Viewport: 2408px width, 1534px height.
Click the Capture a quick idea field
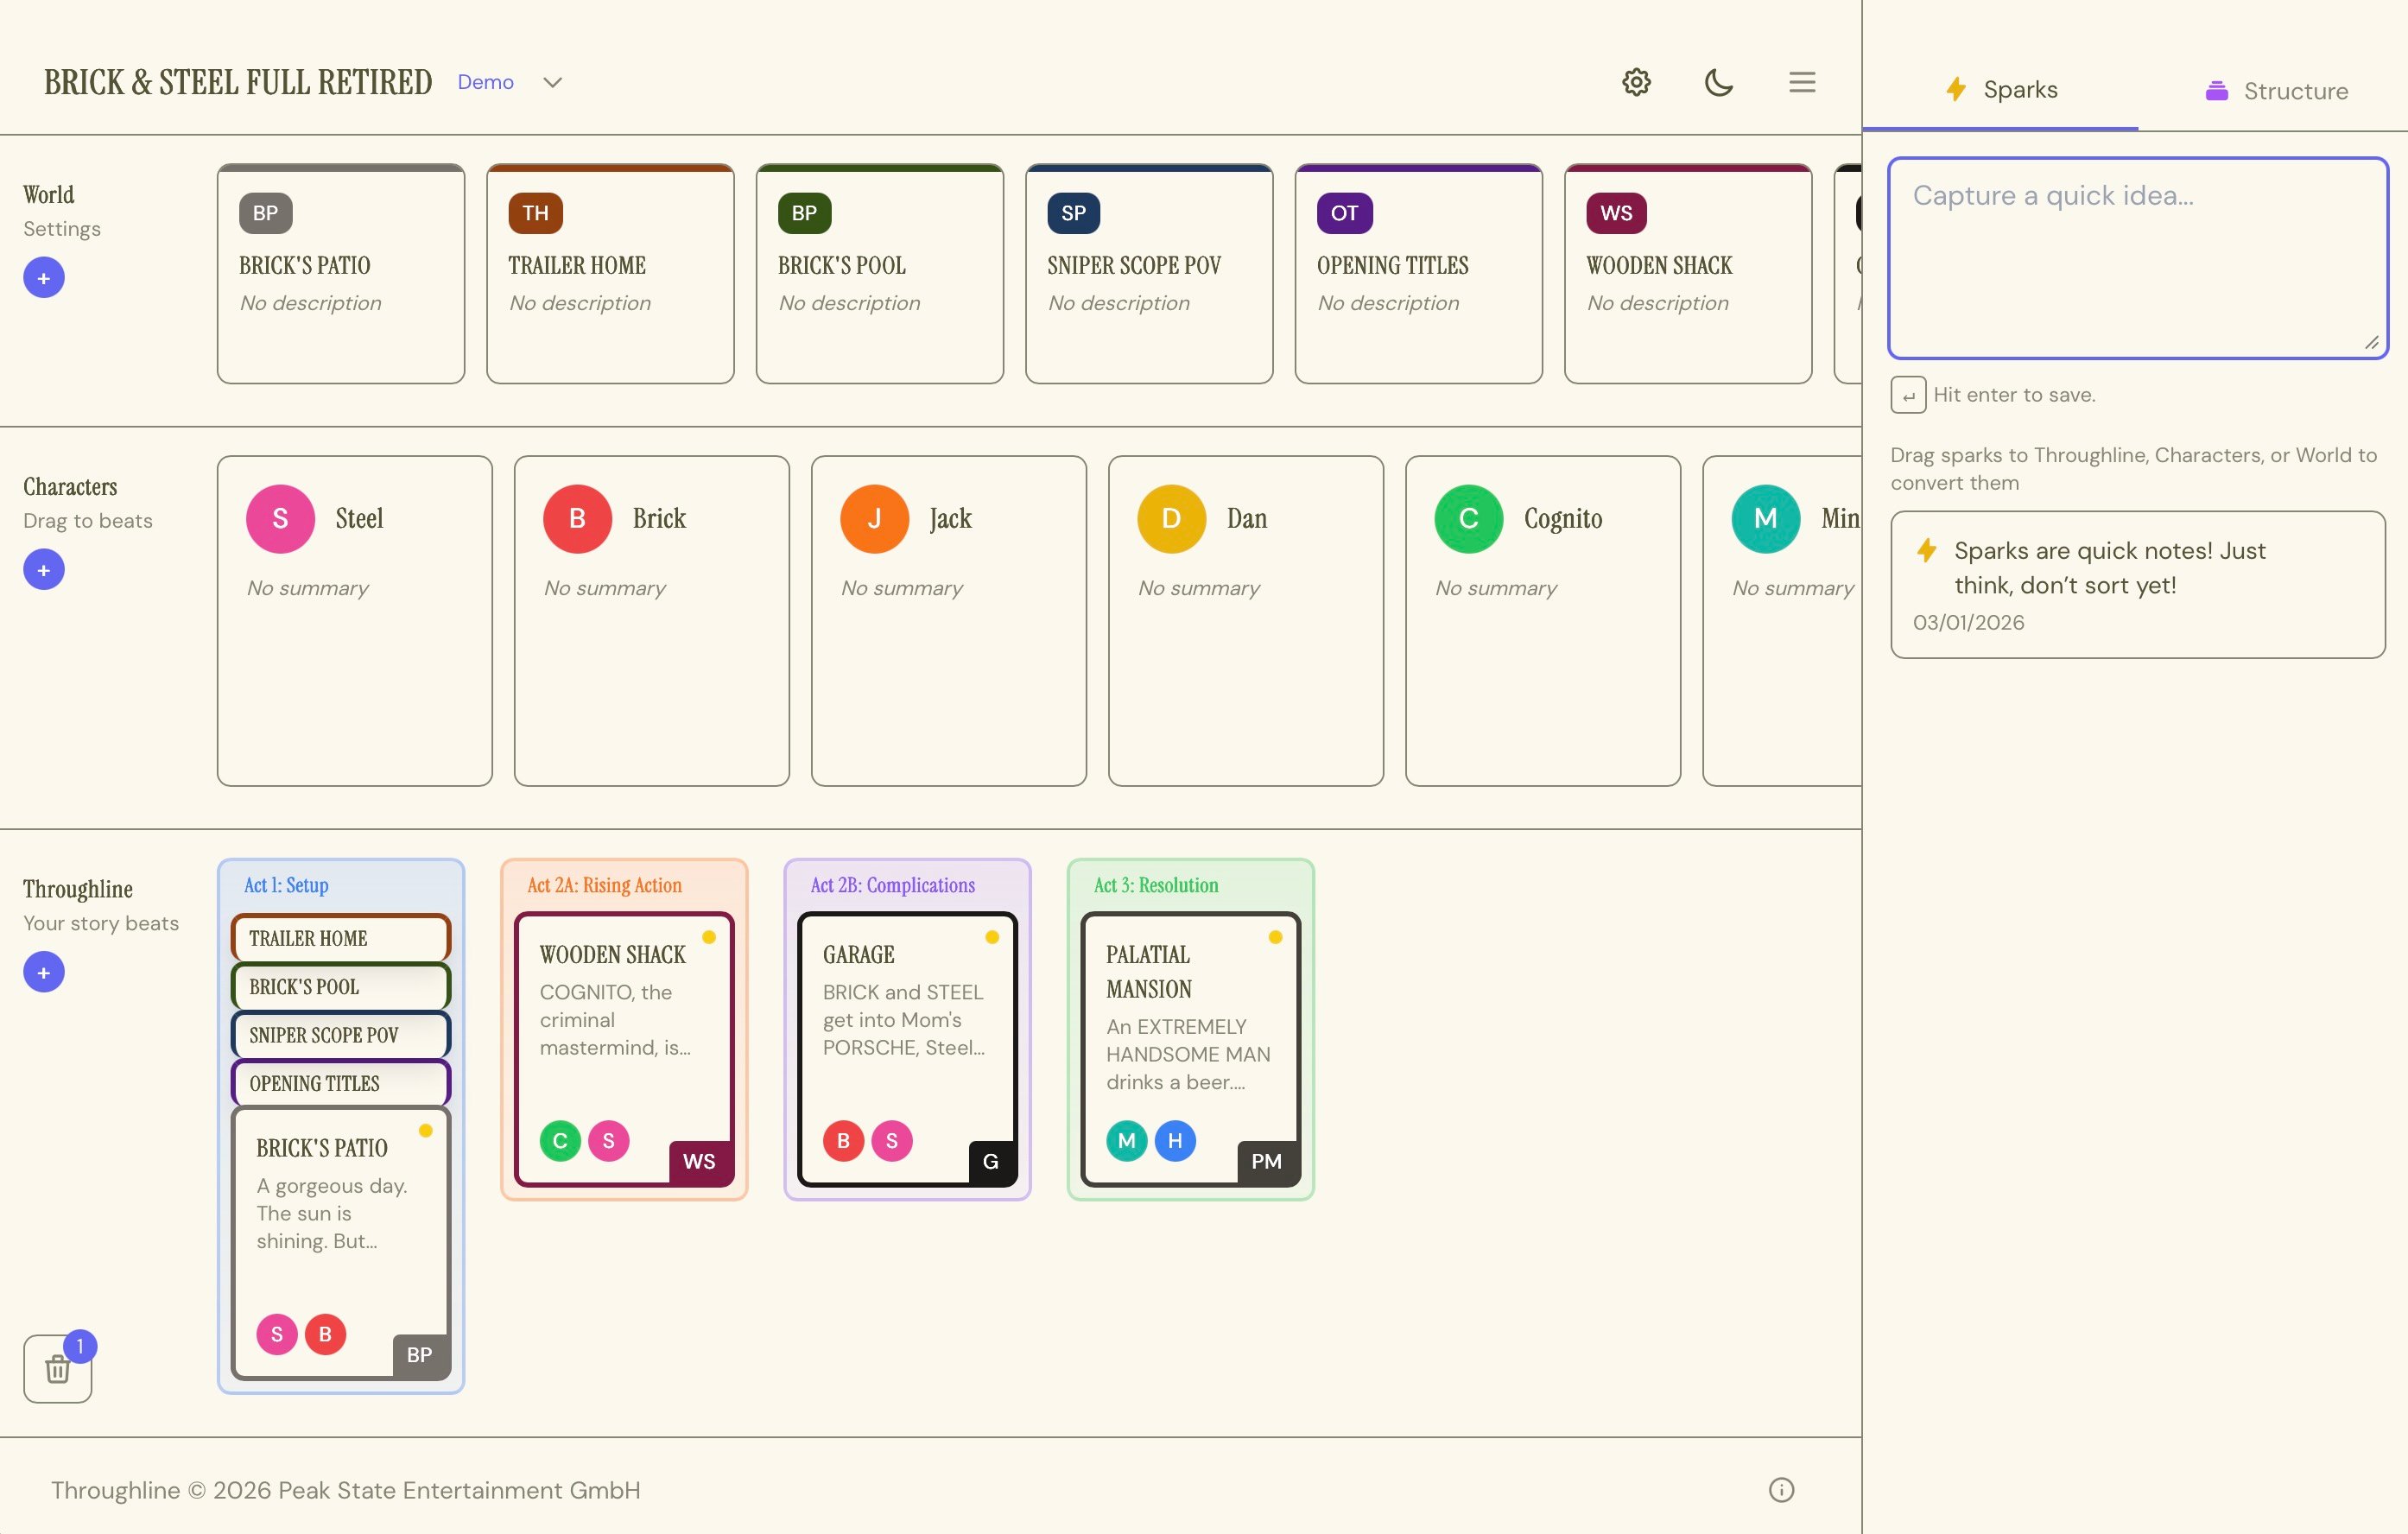[x=2137, y=258]
